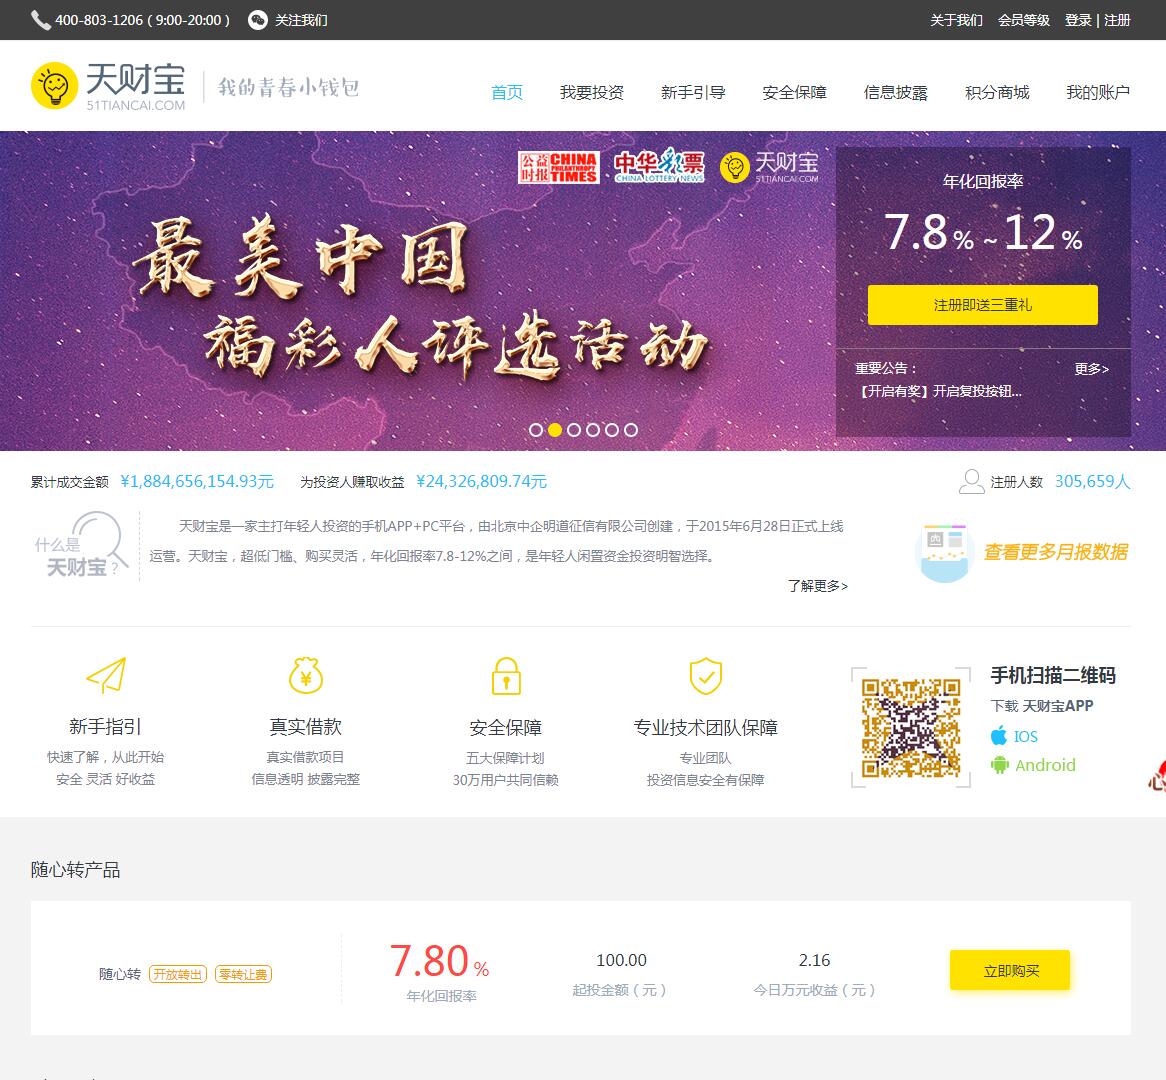Click the magnifier 什么是天财宝 graphic

pyautogui.click(x=83, y=545)
